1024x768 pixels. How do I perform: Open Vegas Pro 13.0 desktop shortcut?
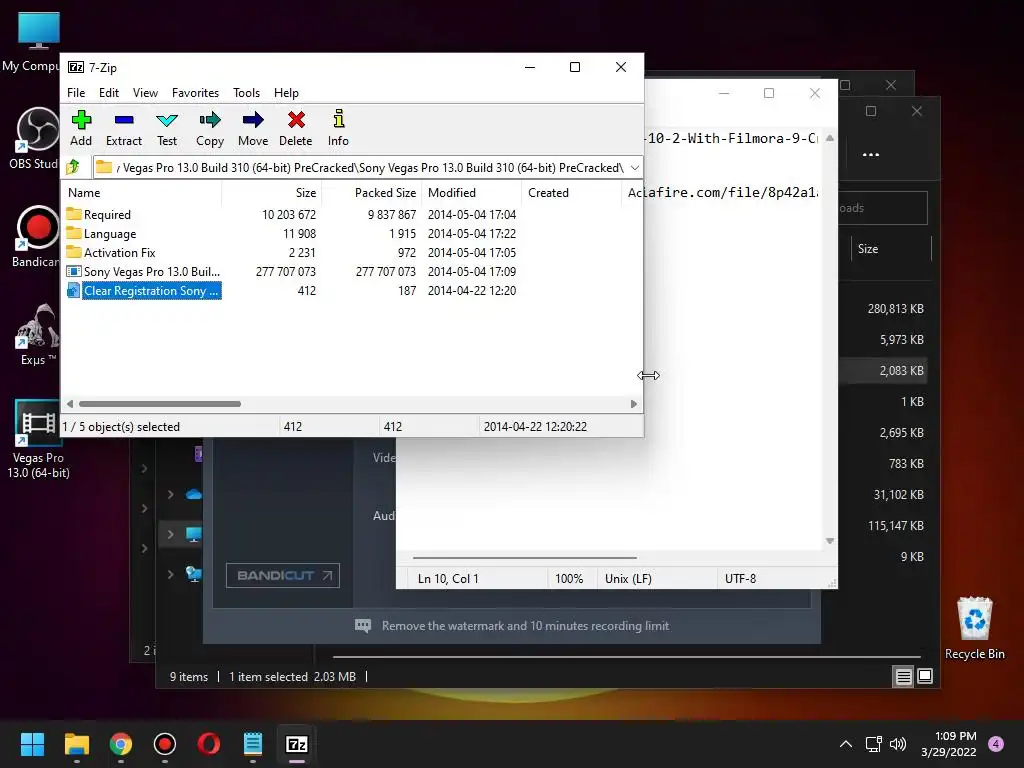click(x=38, y=440)
